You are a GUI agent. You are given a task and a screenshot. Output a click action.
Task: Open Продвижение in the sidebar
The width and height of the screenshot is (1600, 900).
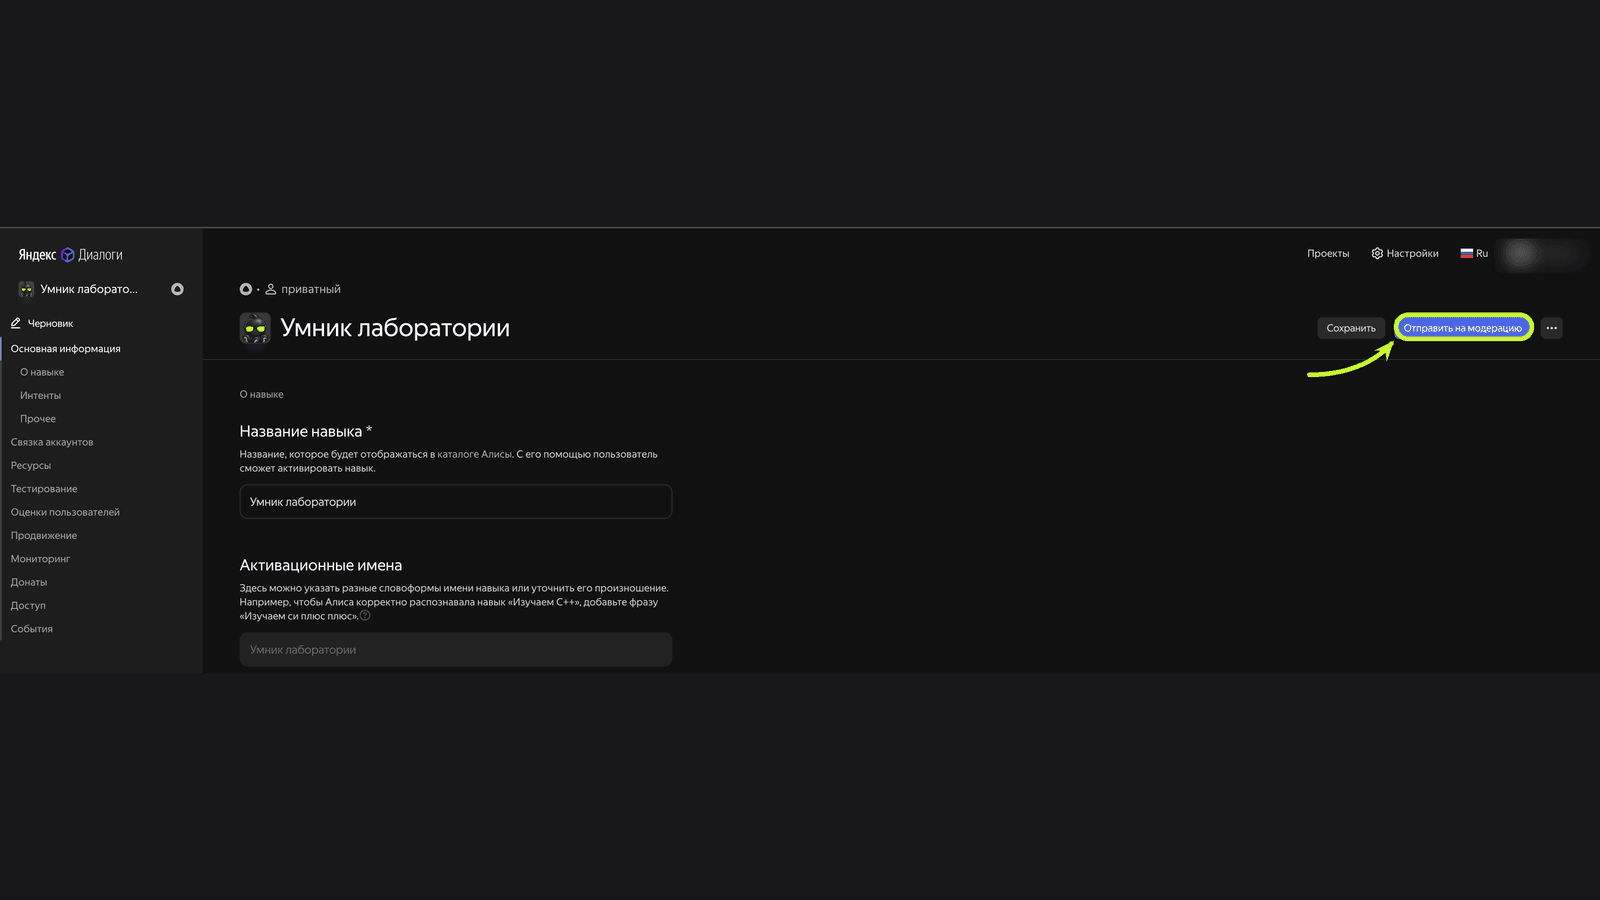pyautogui.click(x=44, y=535)
